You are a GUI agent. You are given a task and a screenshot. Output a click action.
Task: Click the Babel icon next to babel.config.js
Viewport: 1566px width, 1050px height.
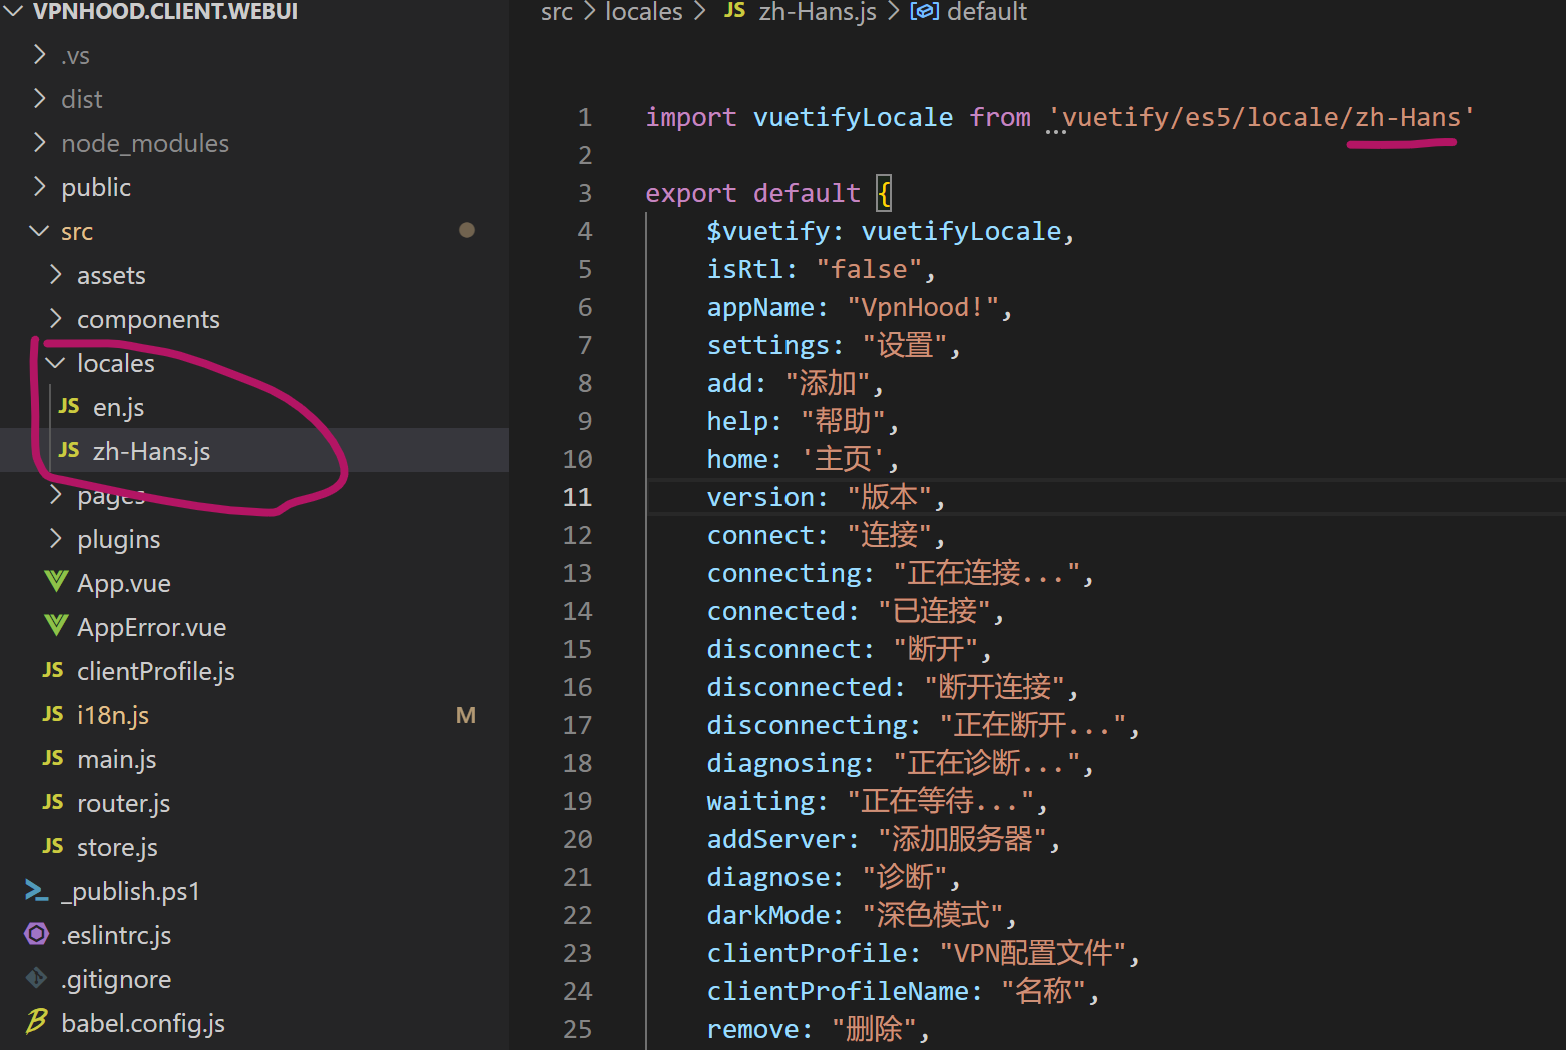point(36,1022)
